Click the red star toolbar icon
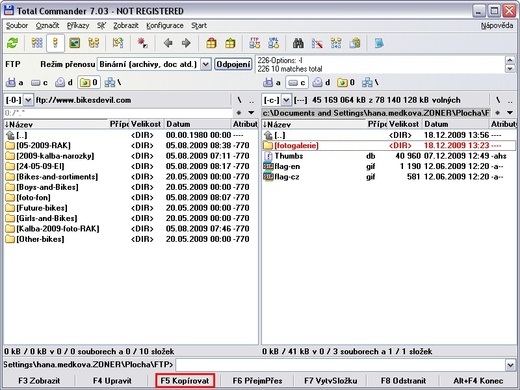Viewport: 520px width, 390px height. [143, 43]
